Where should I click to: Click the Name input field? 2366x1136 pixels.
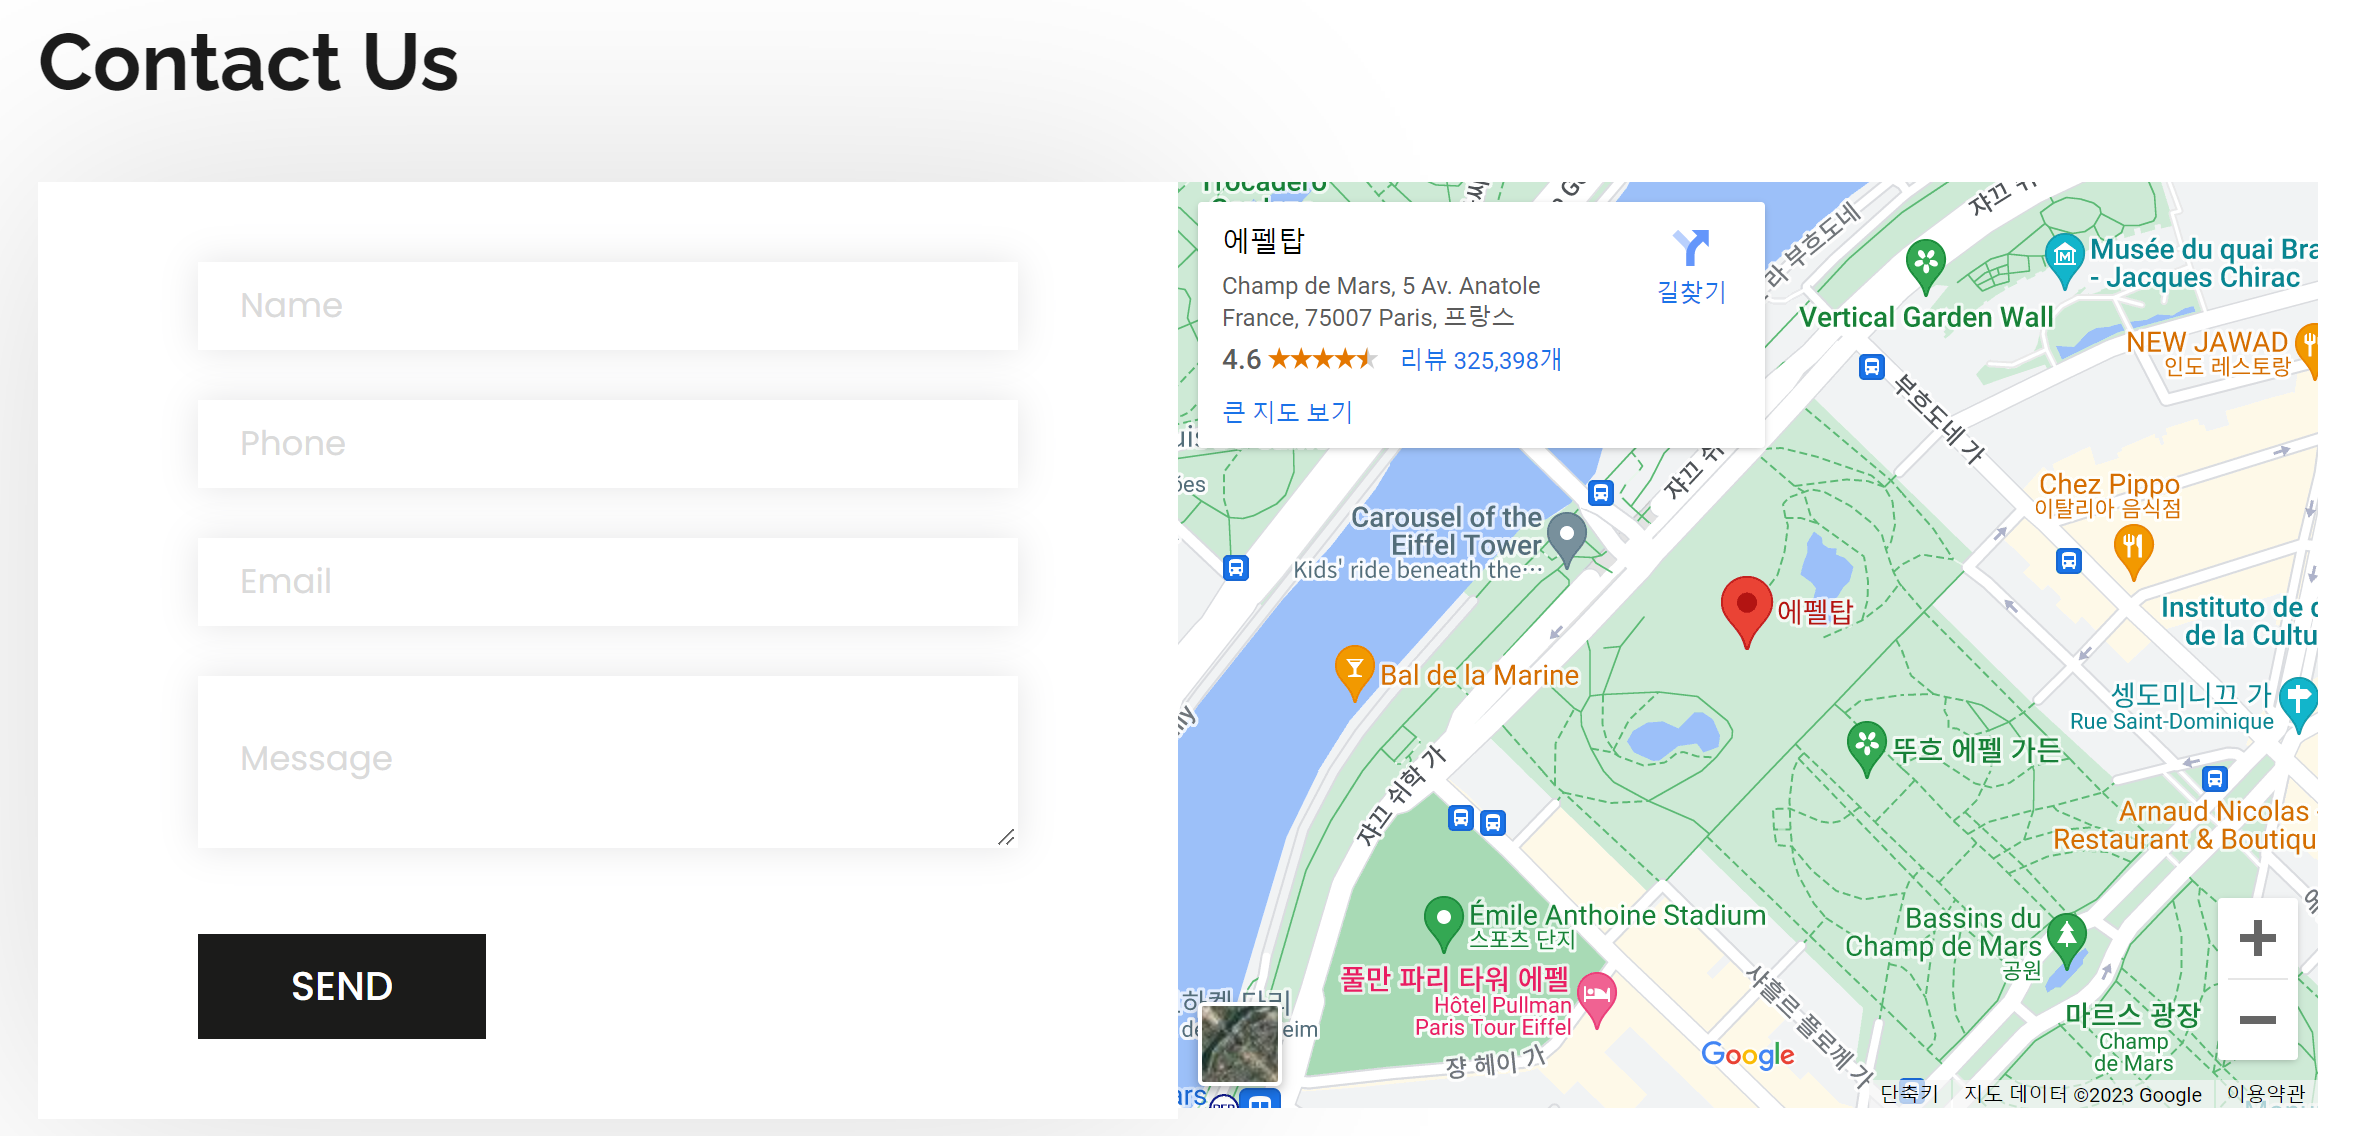point(607,306)
